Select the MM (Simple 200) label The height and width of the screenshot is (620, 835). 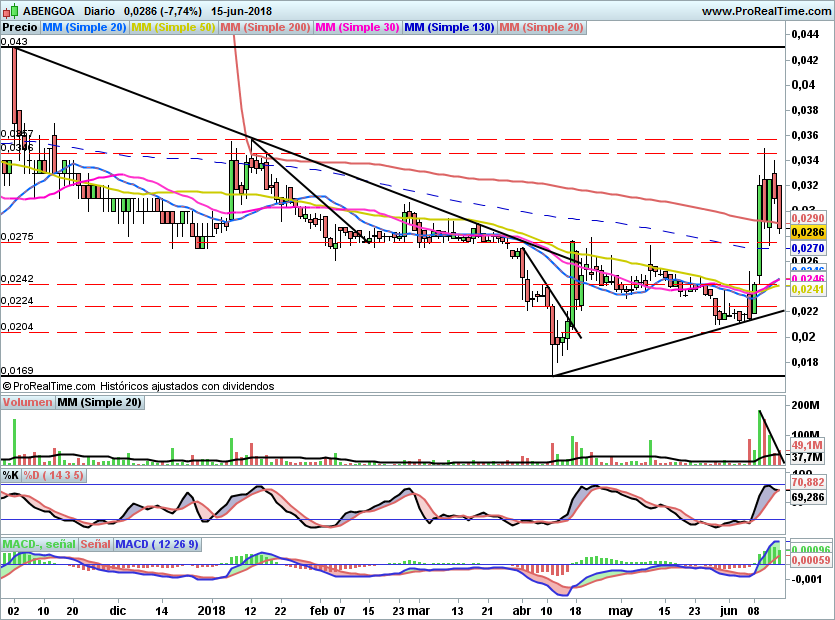coord(265,27)
